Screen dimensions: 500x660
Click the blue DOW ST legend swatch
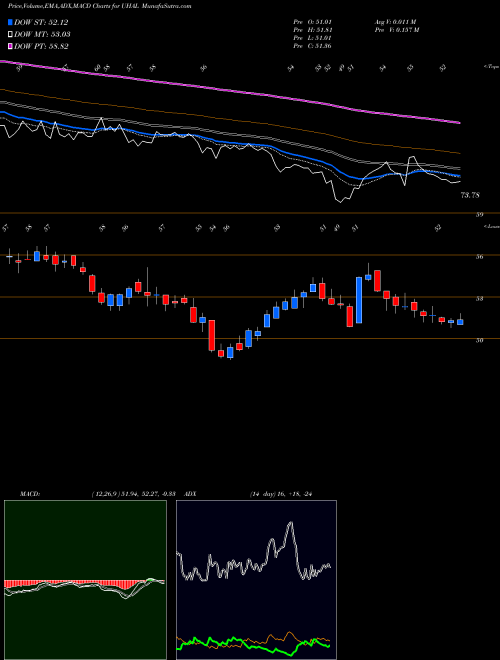pyautogui.click(x=10, y=22)
